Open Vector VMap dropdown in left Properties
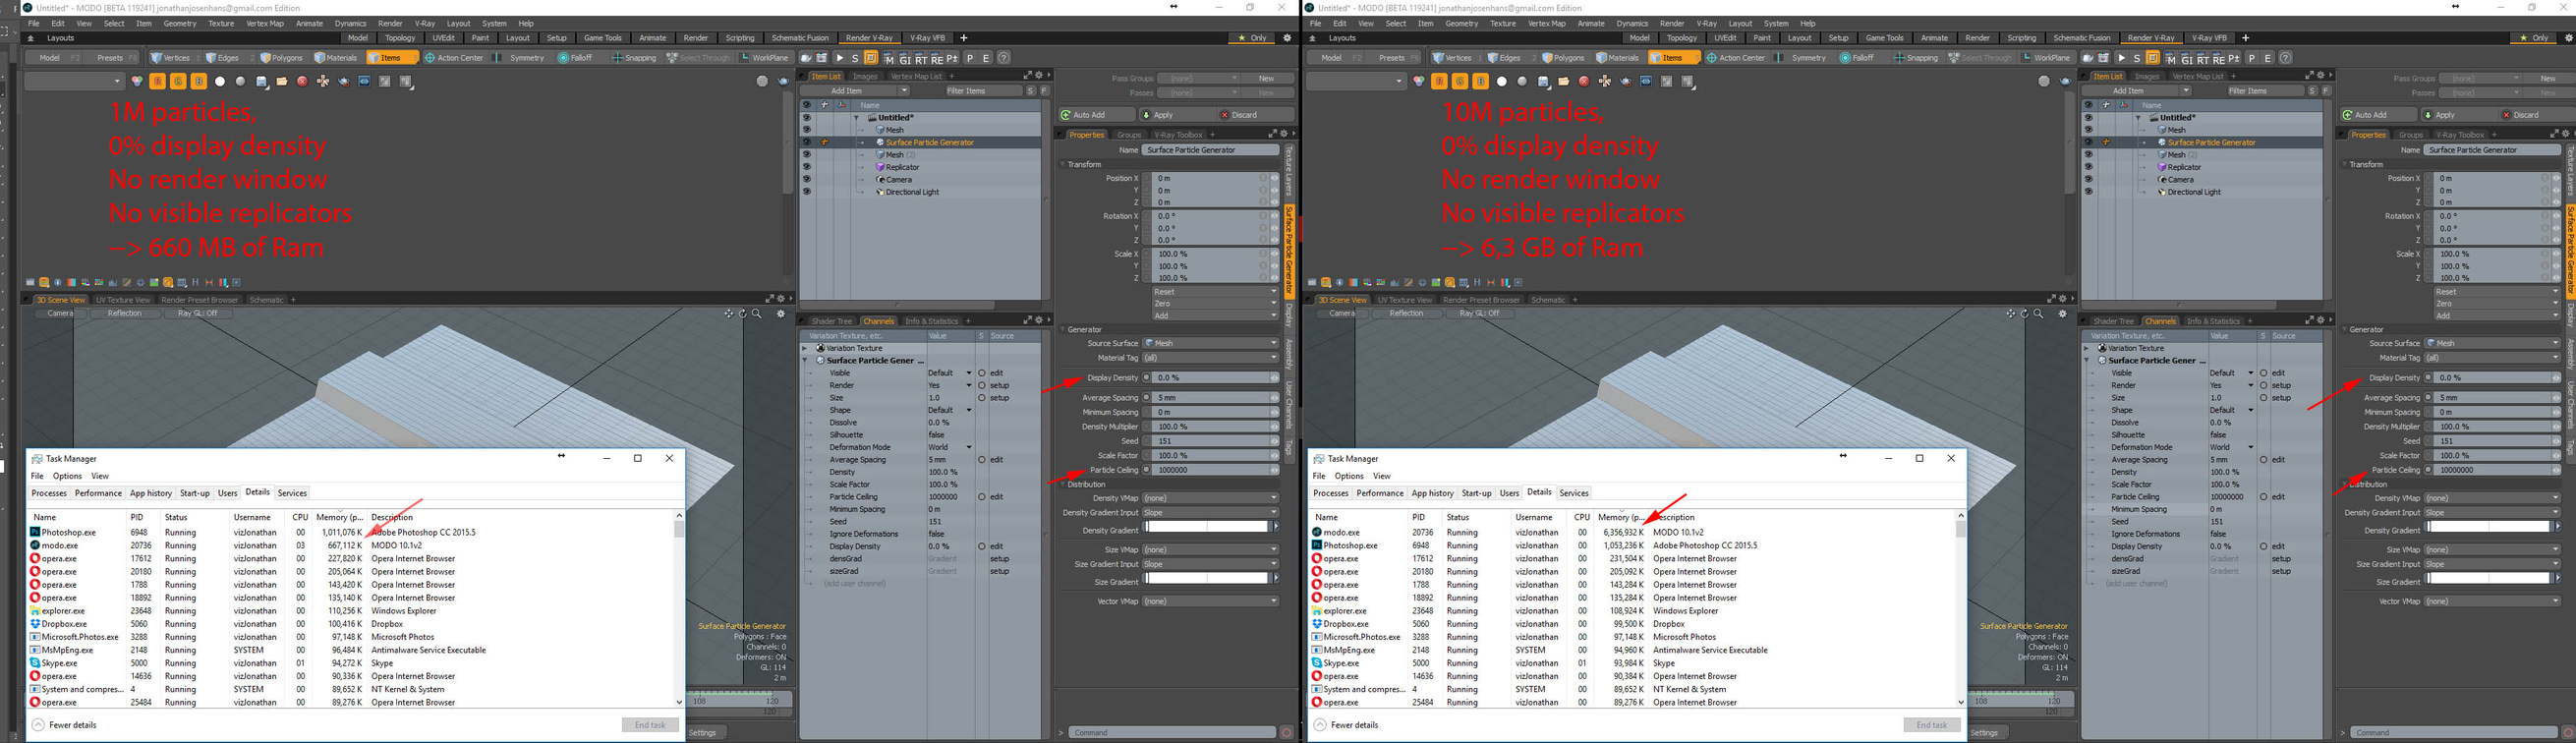Image resolution: width=2576 pixels, height=743 pixels. pyautogui.click(x=1211, y=601)
